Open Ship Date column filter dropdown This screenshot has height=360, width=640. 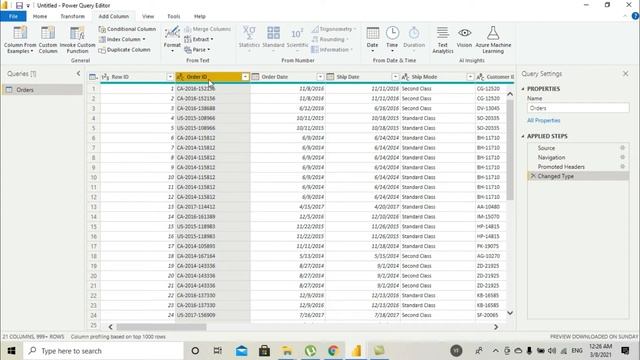point(396,77)
